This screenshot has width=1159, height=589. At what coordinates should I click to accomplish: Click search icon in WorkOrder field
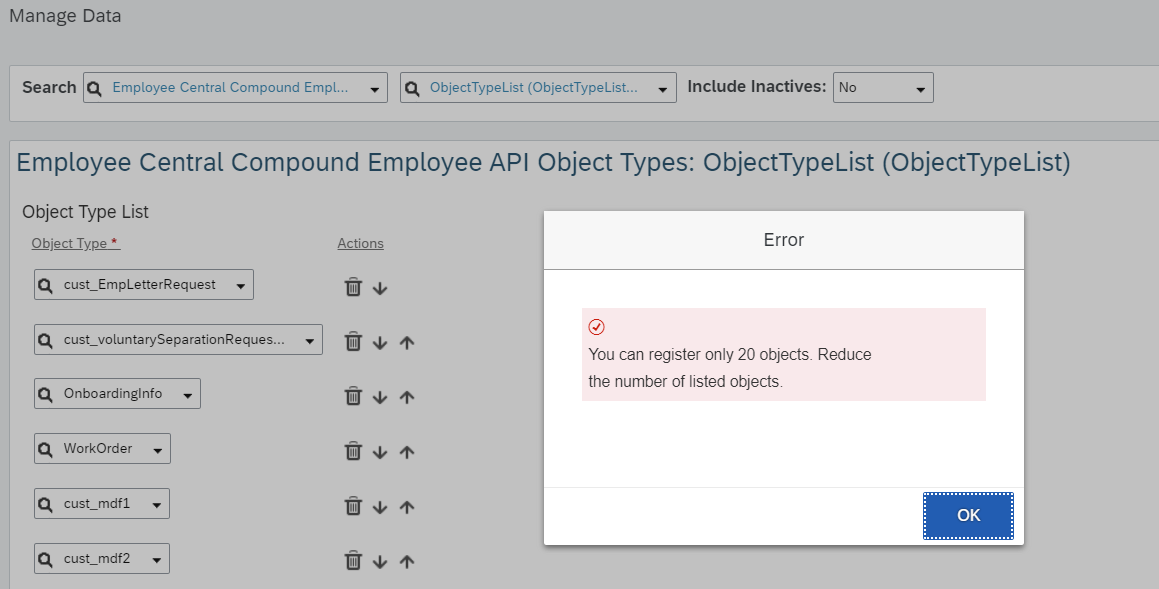45,449
